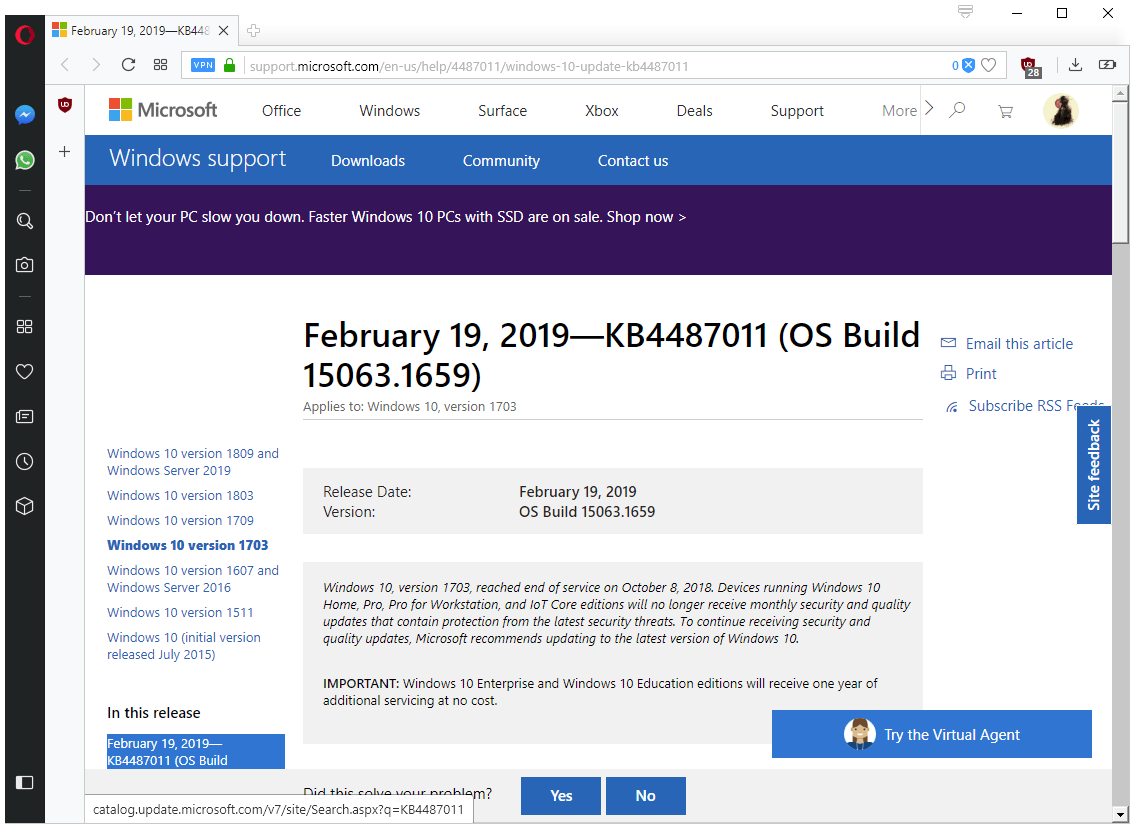The image size is (1135, 830).
Task: Take a snapshot with the camera icon
Action: pos(25,265)
